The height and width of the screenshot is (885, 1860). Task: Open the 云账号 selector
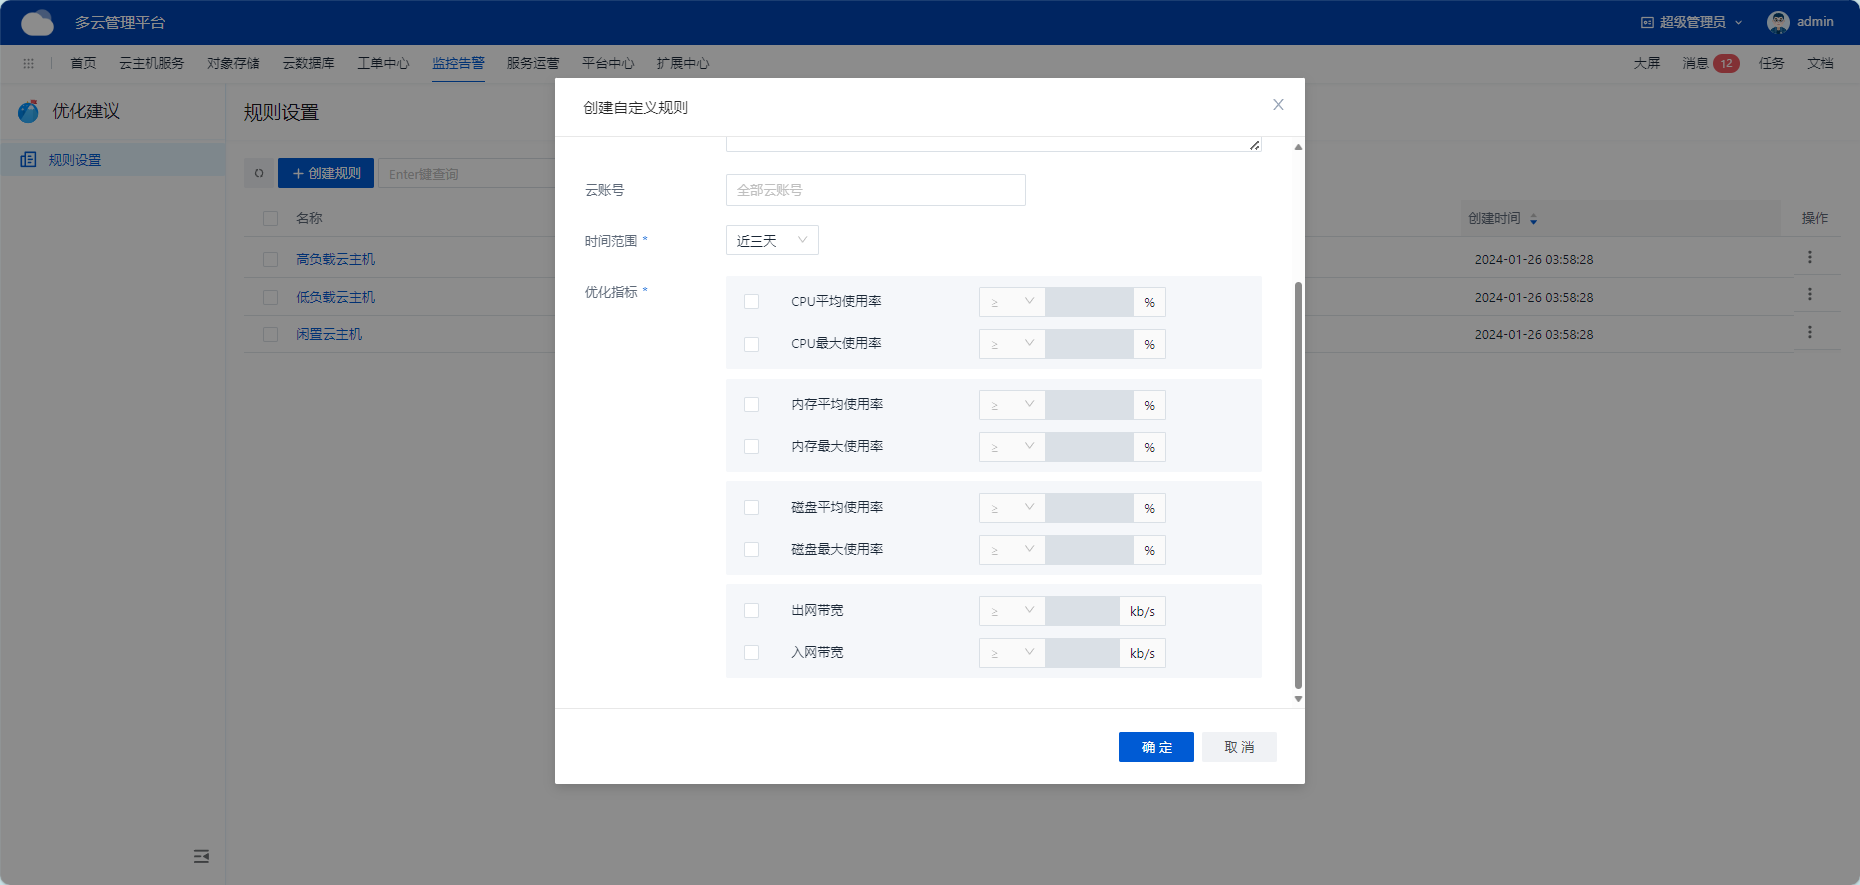[x=875, y=190]
